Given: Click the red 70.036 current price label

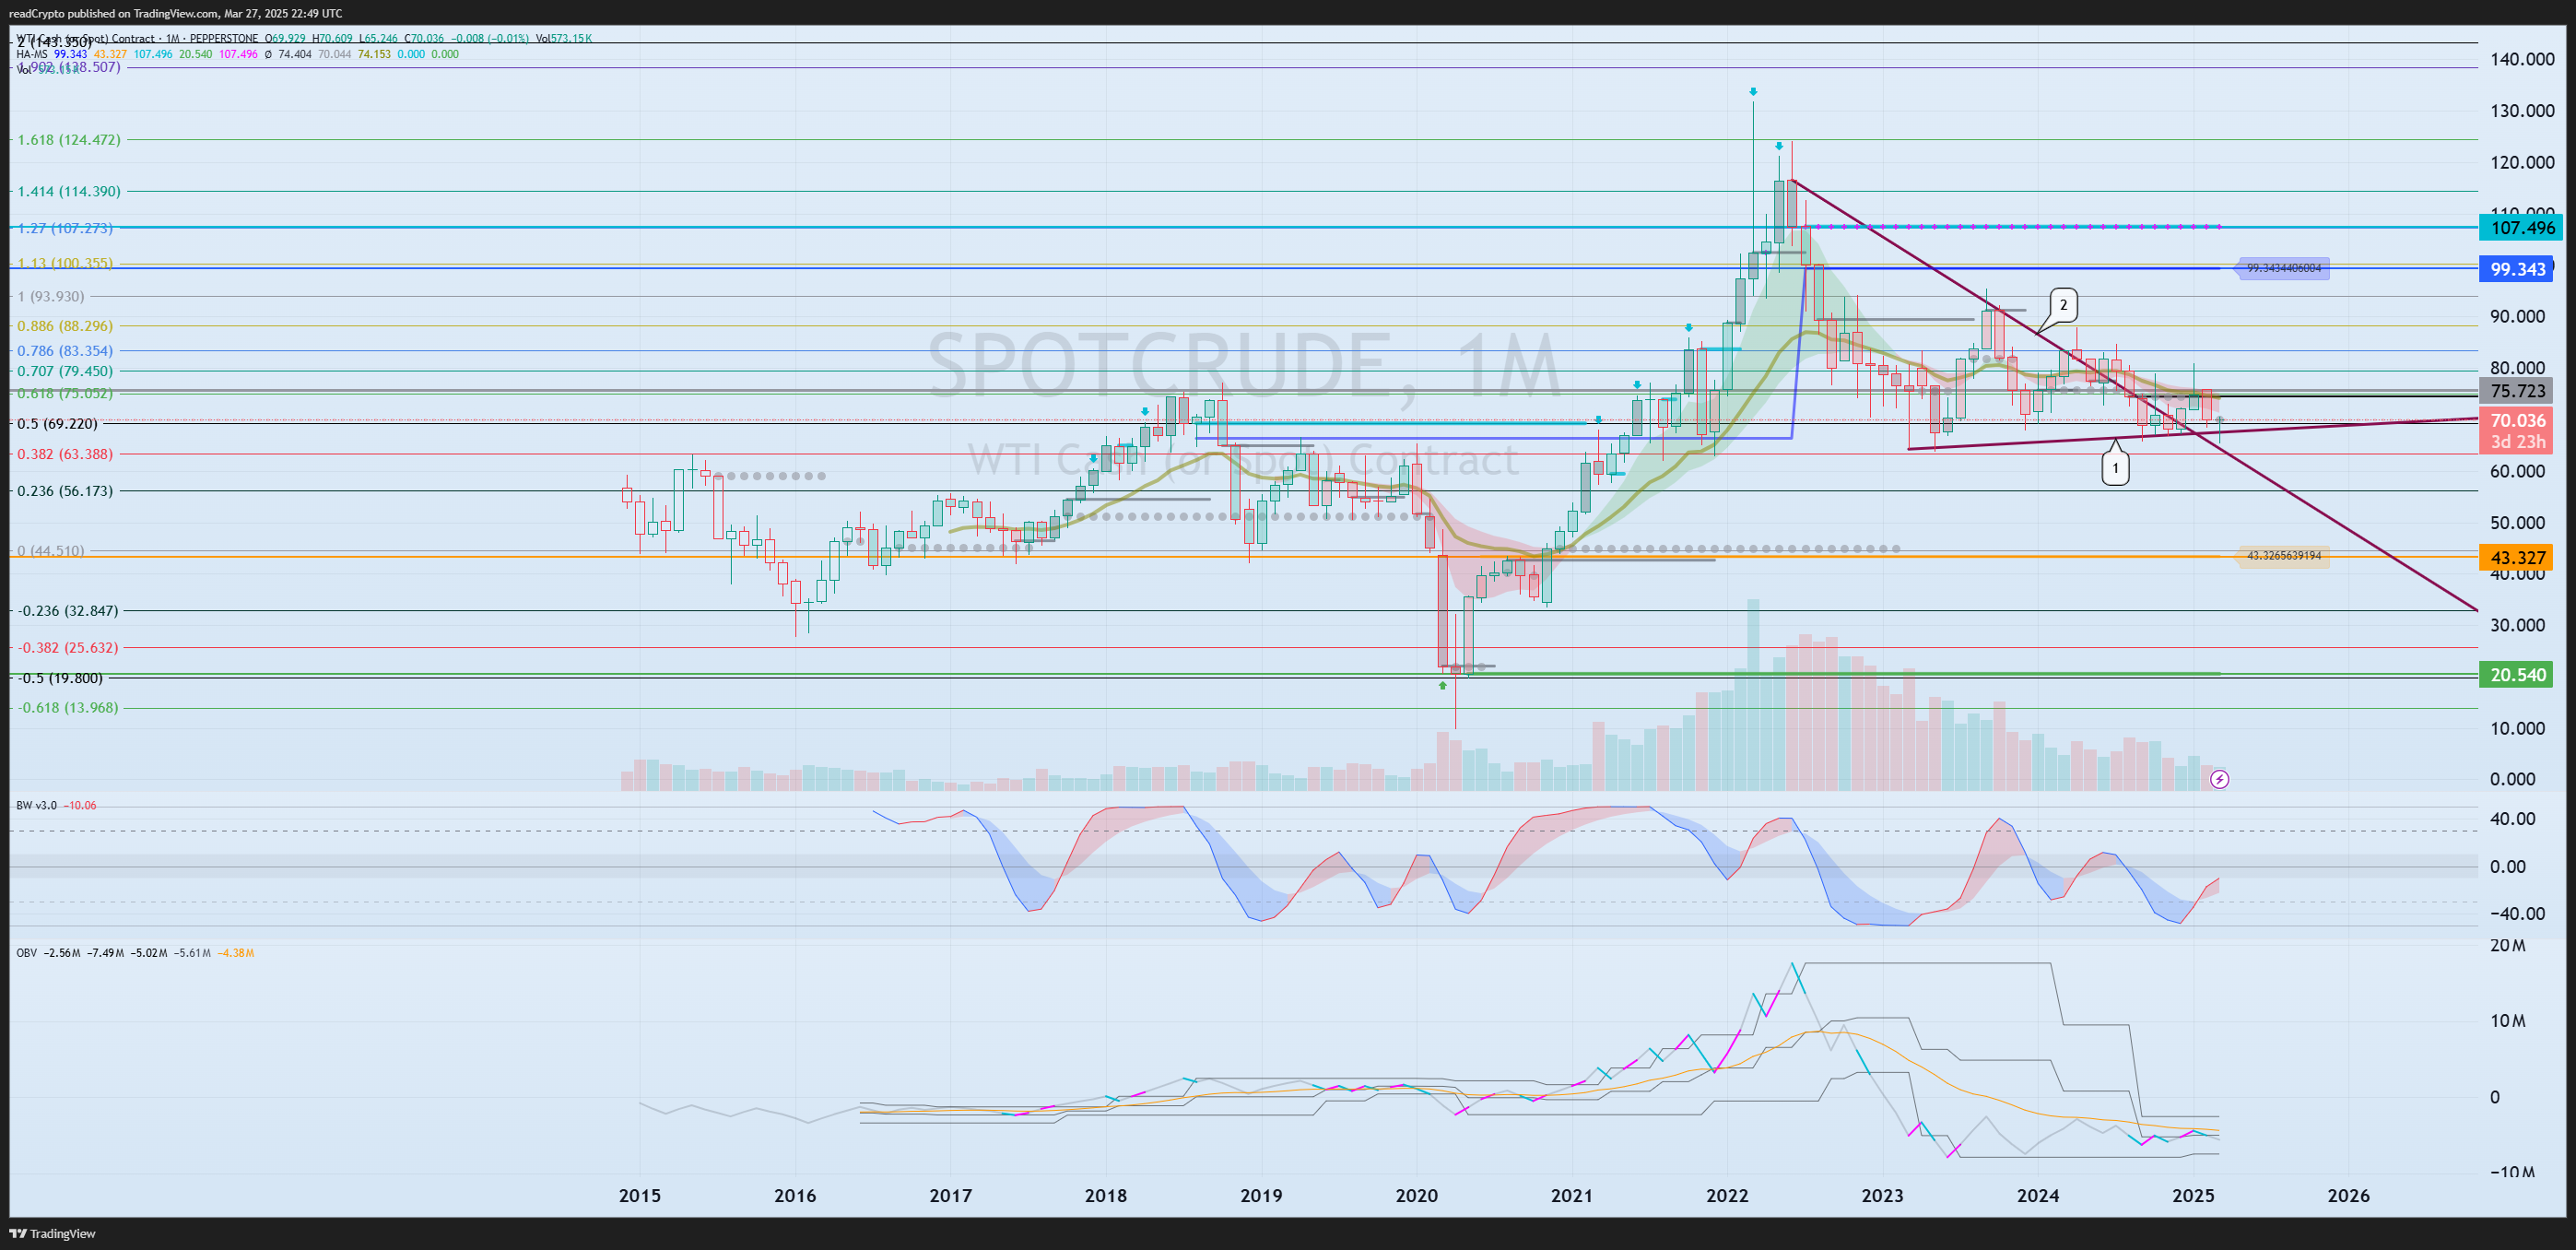Looking at the screenshot, I should click(x=2516, y=421).
